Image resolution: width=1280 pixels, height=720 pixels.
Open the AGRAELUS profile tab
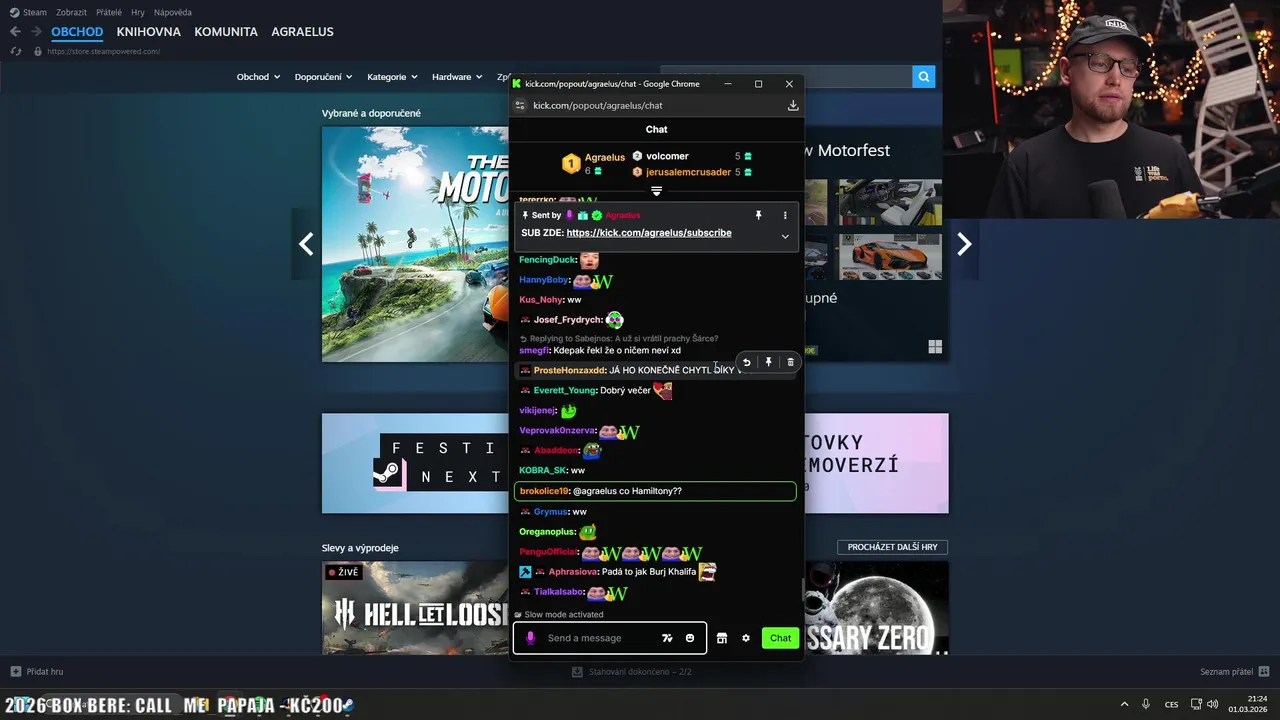click(x=303, y=32)
